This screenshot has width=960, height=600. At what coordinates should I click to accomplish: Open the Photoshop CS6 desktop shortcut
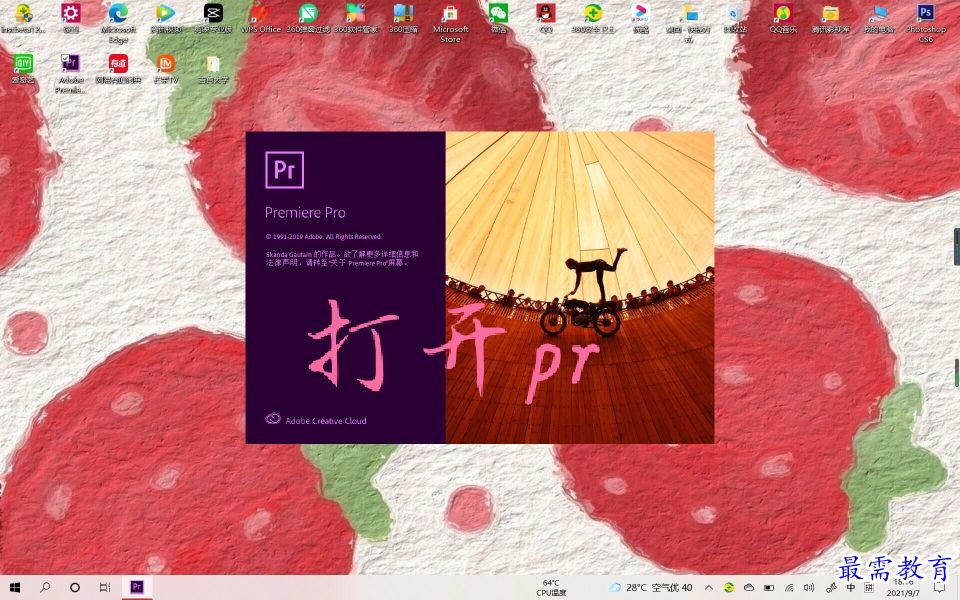[926, 23]
